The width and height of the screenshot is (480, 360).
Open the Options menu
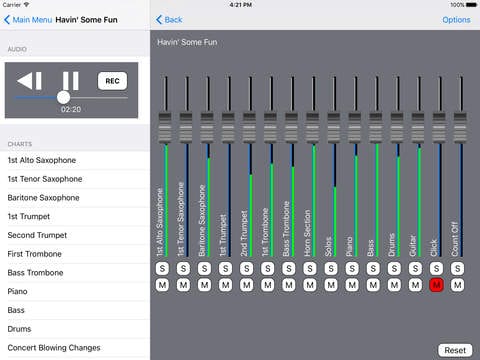click(x=456, y=20)
